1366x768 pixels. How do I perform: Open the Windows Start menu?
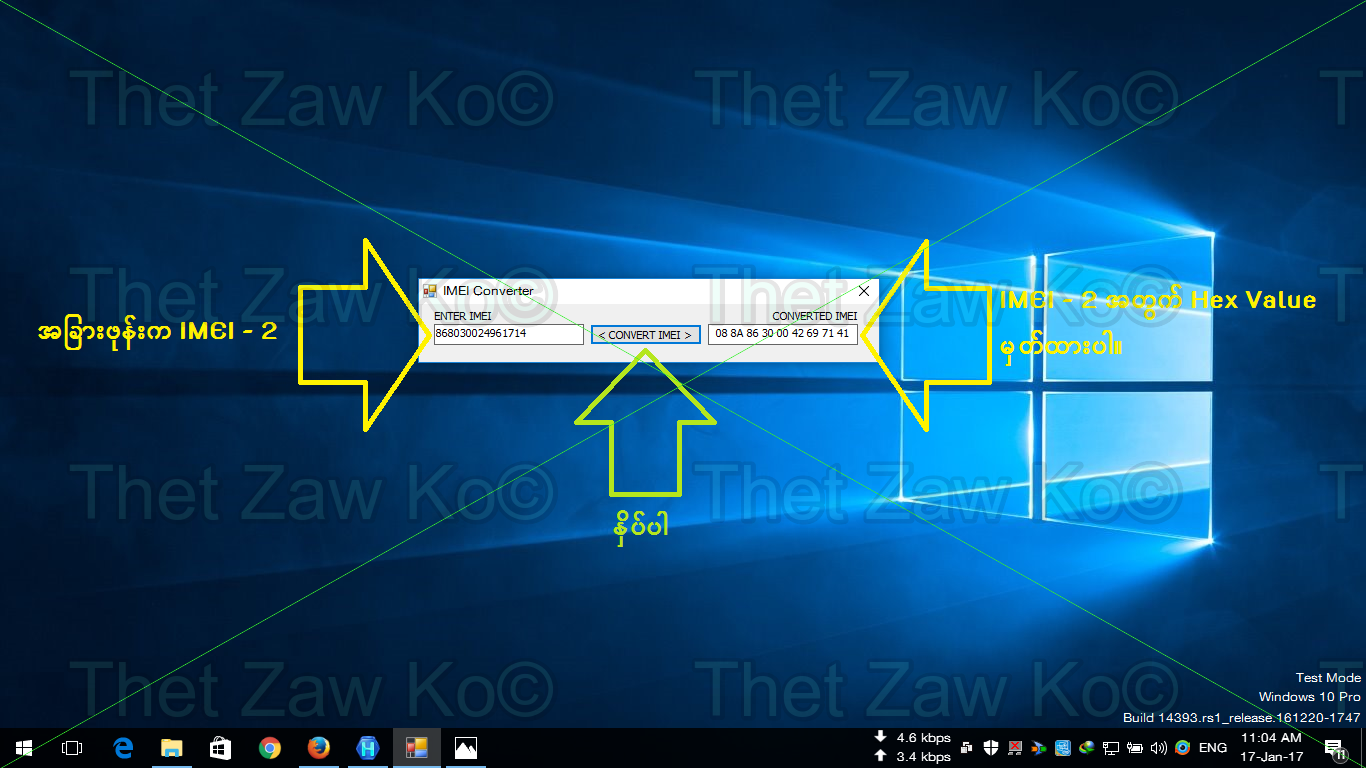point(24,748)
